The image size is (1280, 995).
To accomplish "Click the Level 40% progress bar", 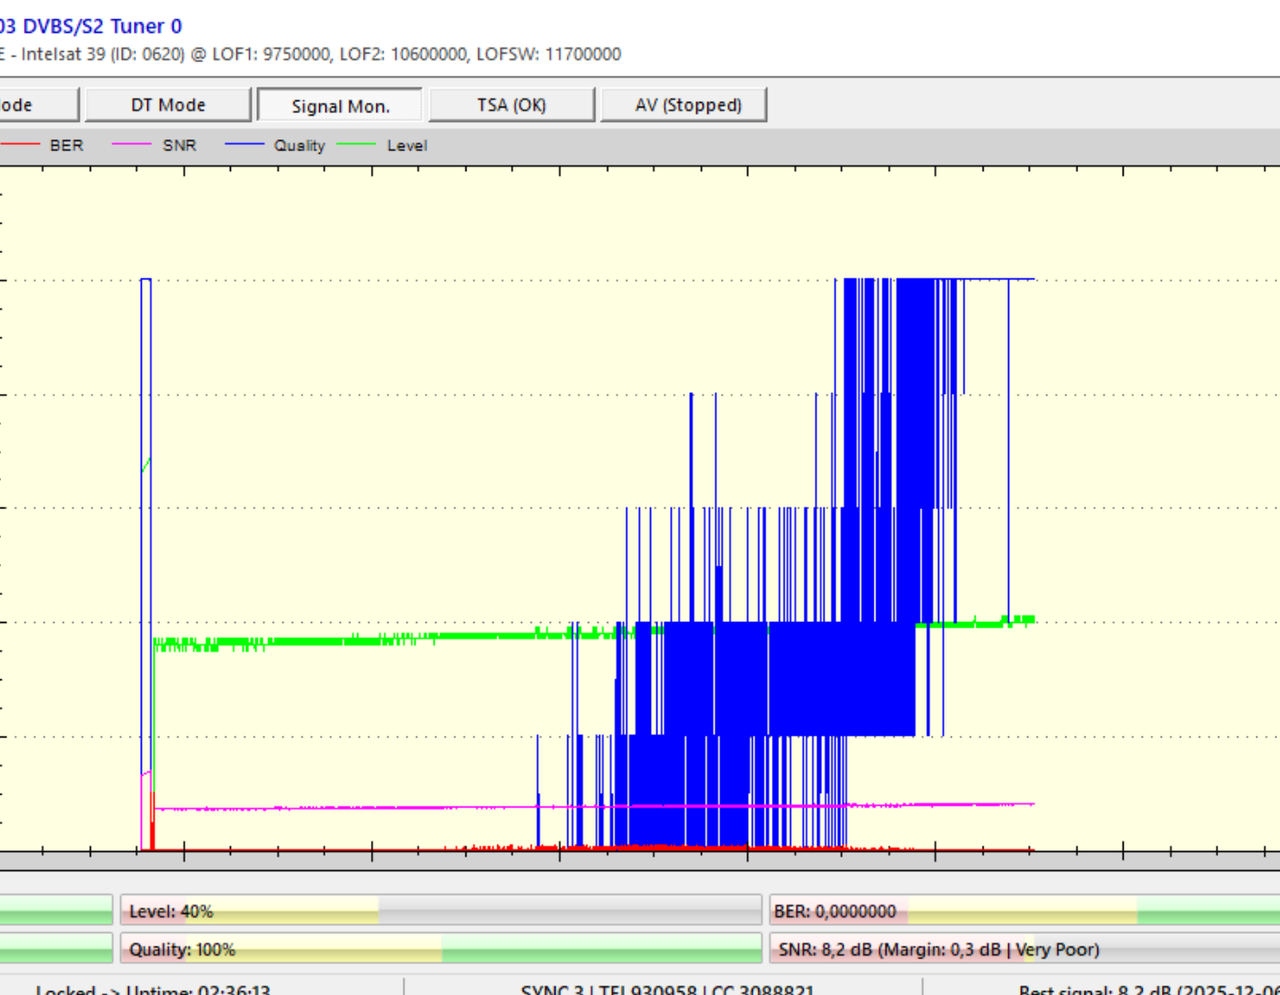I will (x=441, y=911).
